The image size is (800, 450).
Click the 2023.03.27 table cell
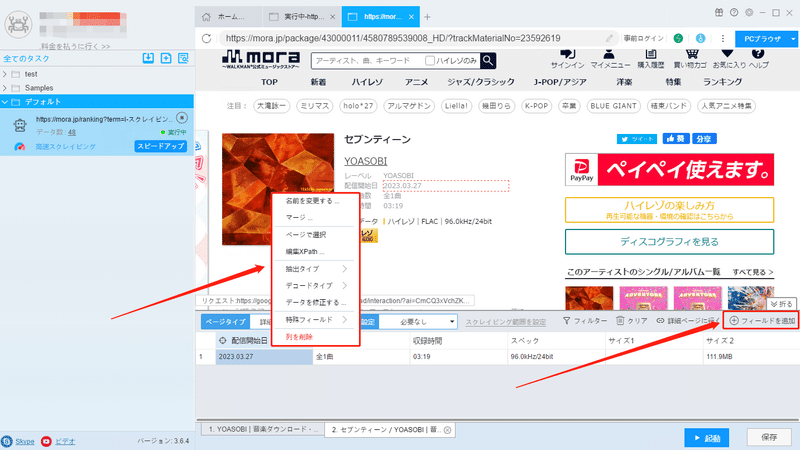coord(263,357)
